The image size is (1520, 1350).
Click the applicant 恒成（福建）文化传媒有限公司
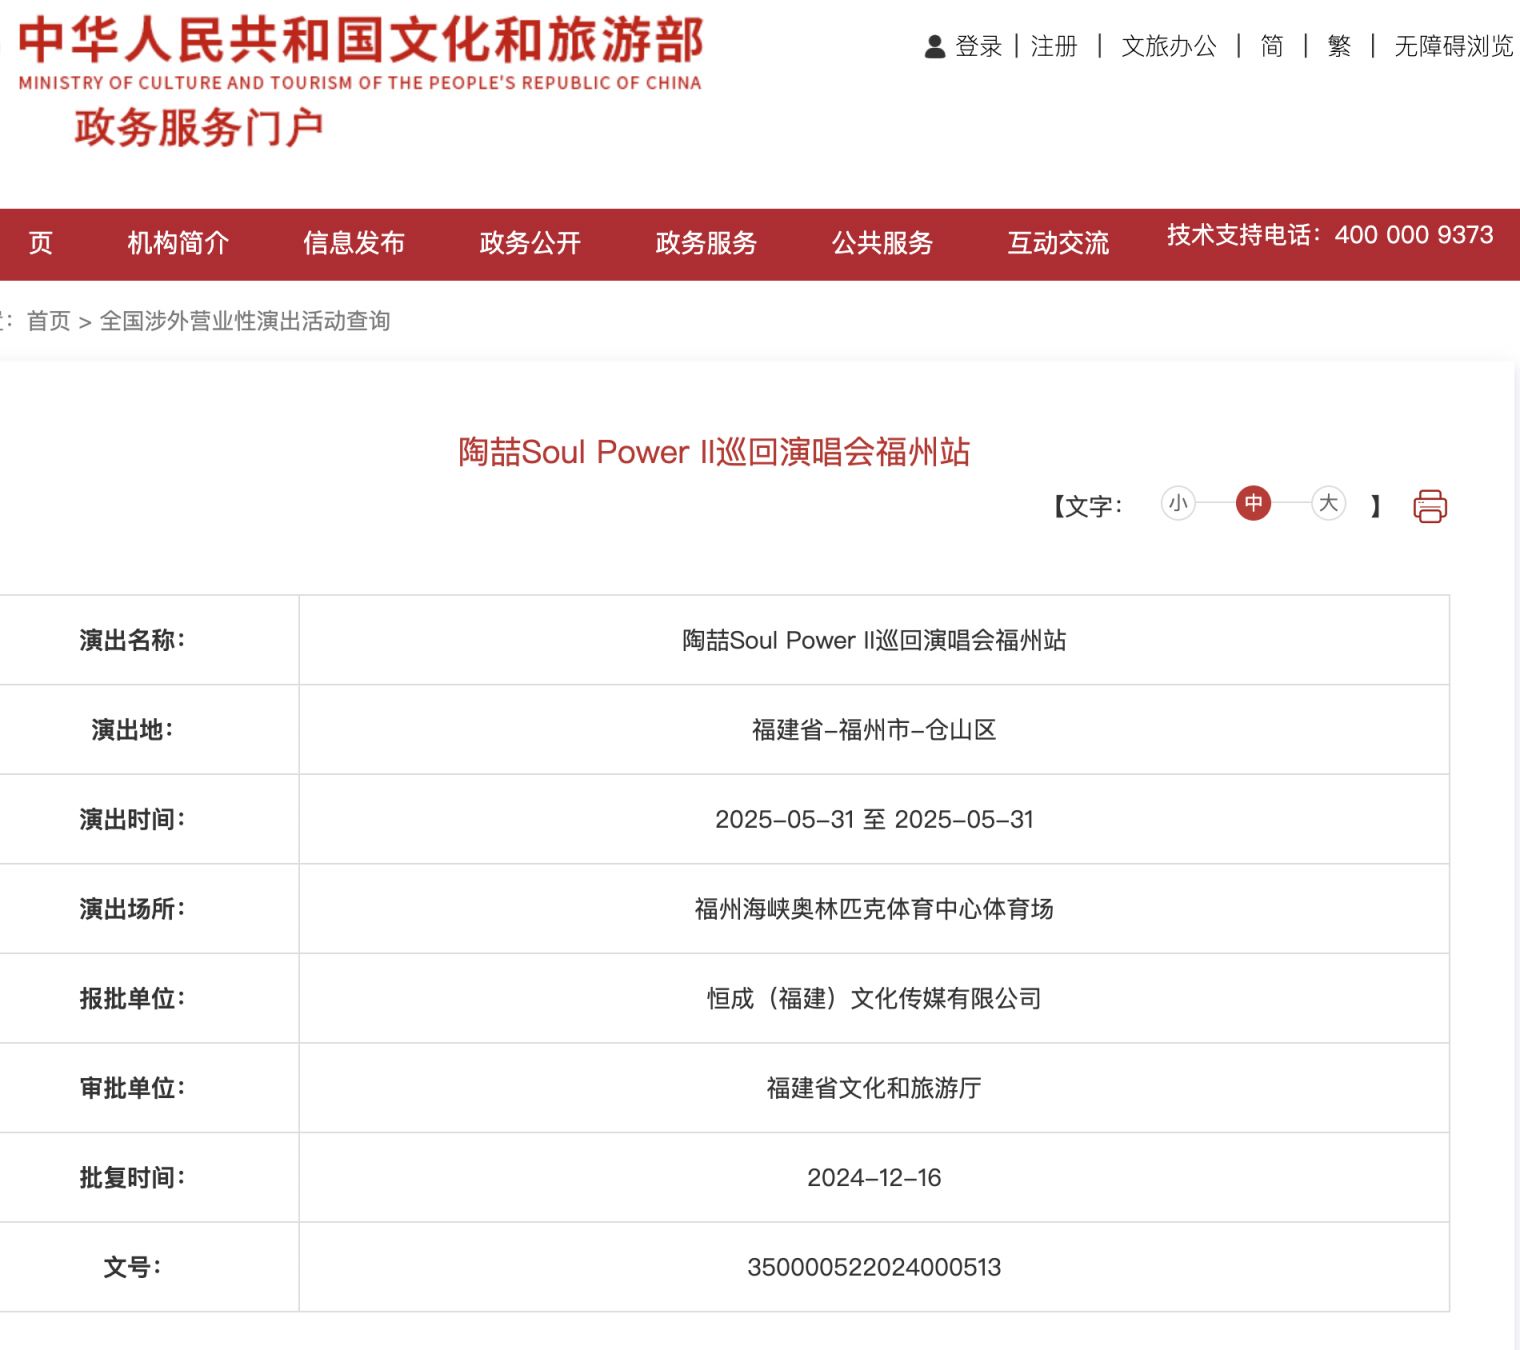click(x=874, y=998)
